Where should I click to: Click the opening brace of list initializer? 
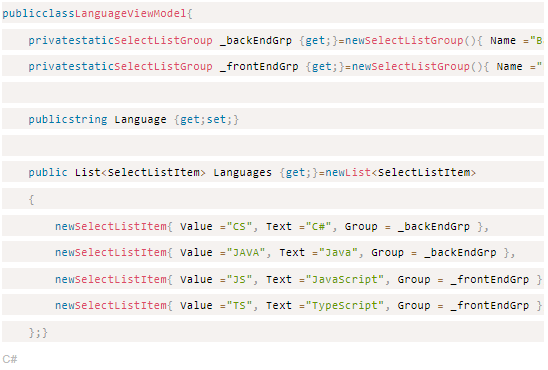click(x=31, y=199)
